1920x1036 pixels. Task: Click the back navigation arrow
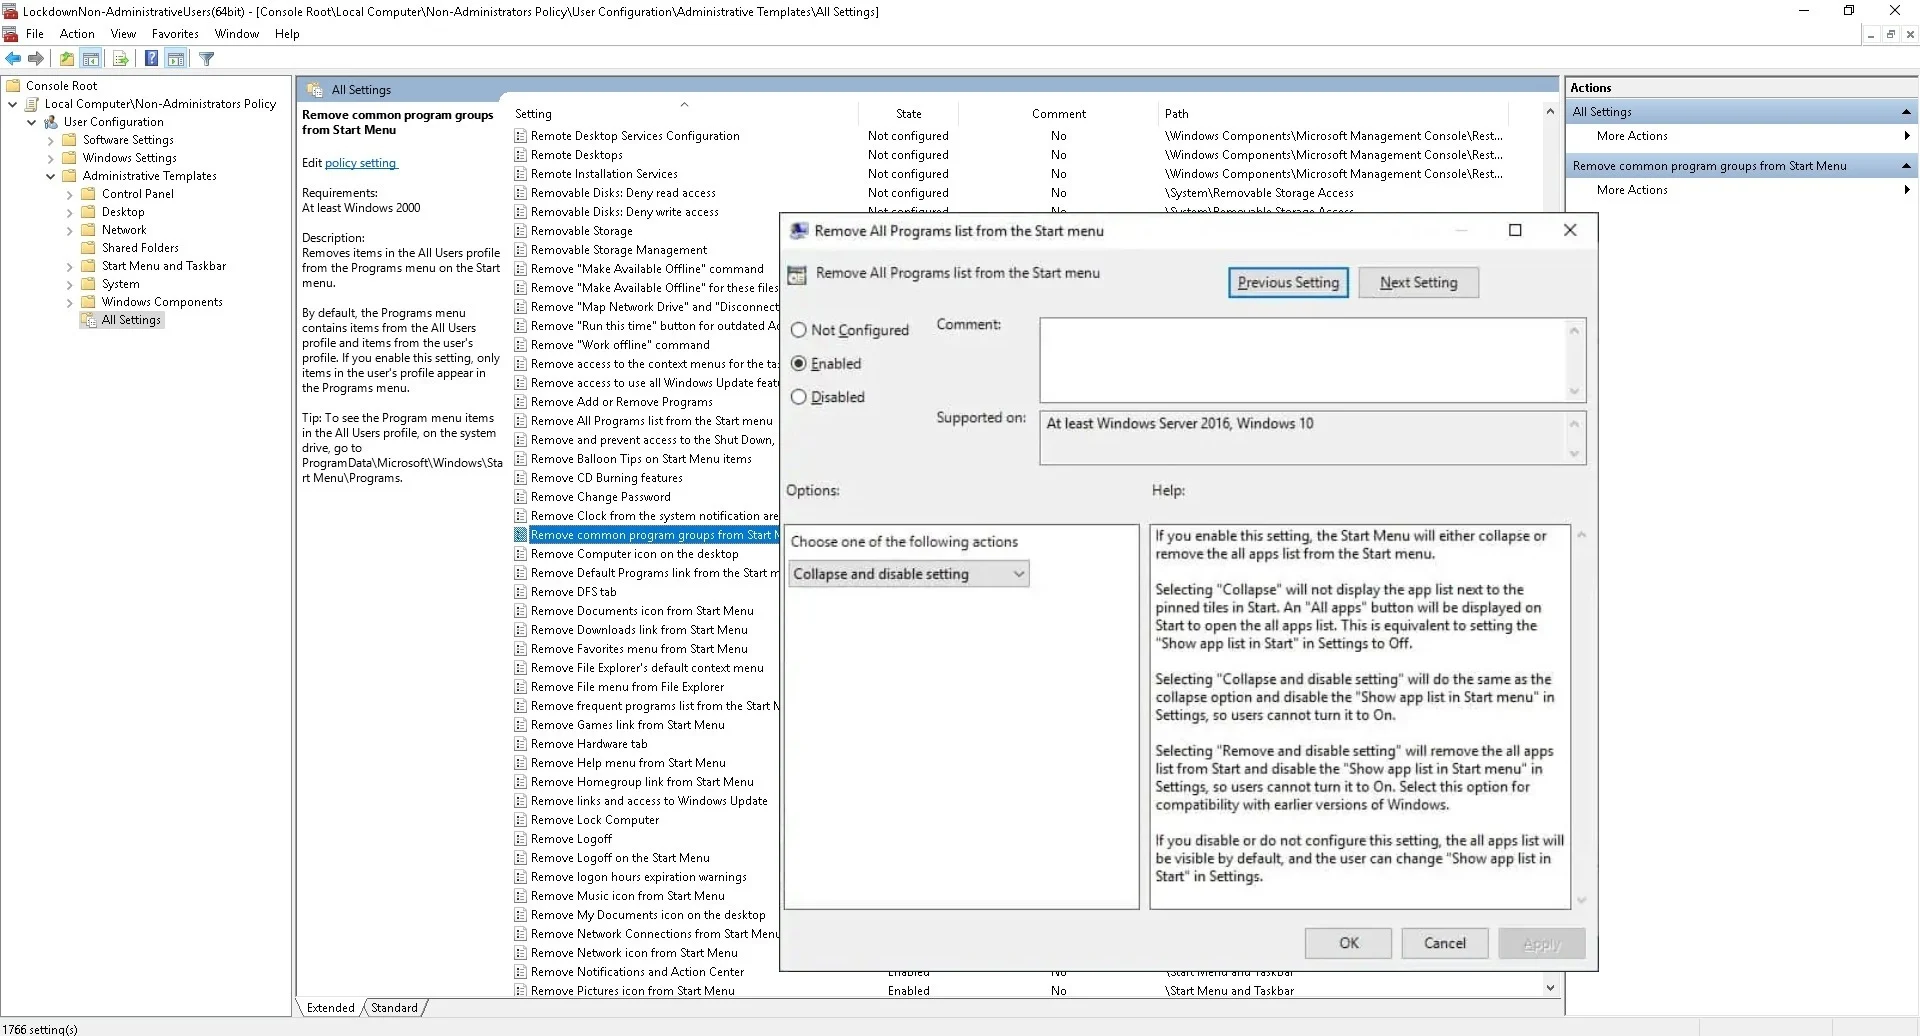[x=13, y=58]
